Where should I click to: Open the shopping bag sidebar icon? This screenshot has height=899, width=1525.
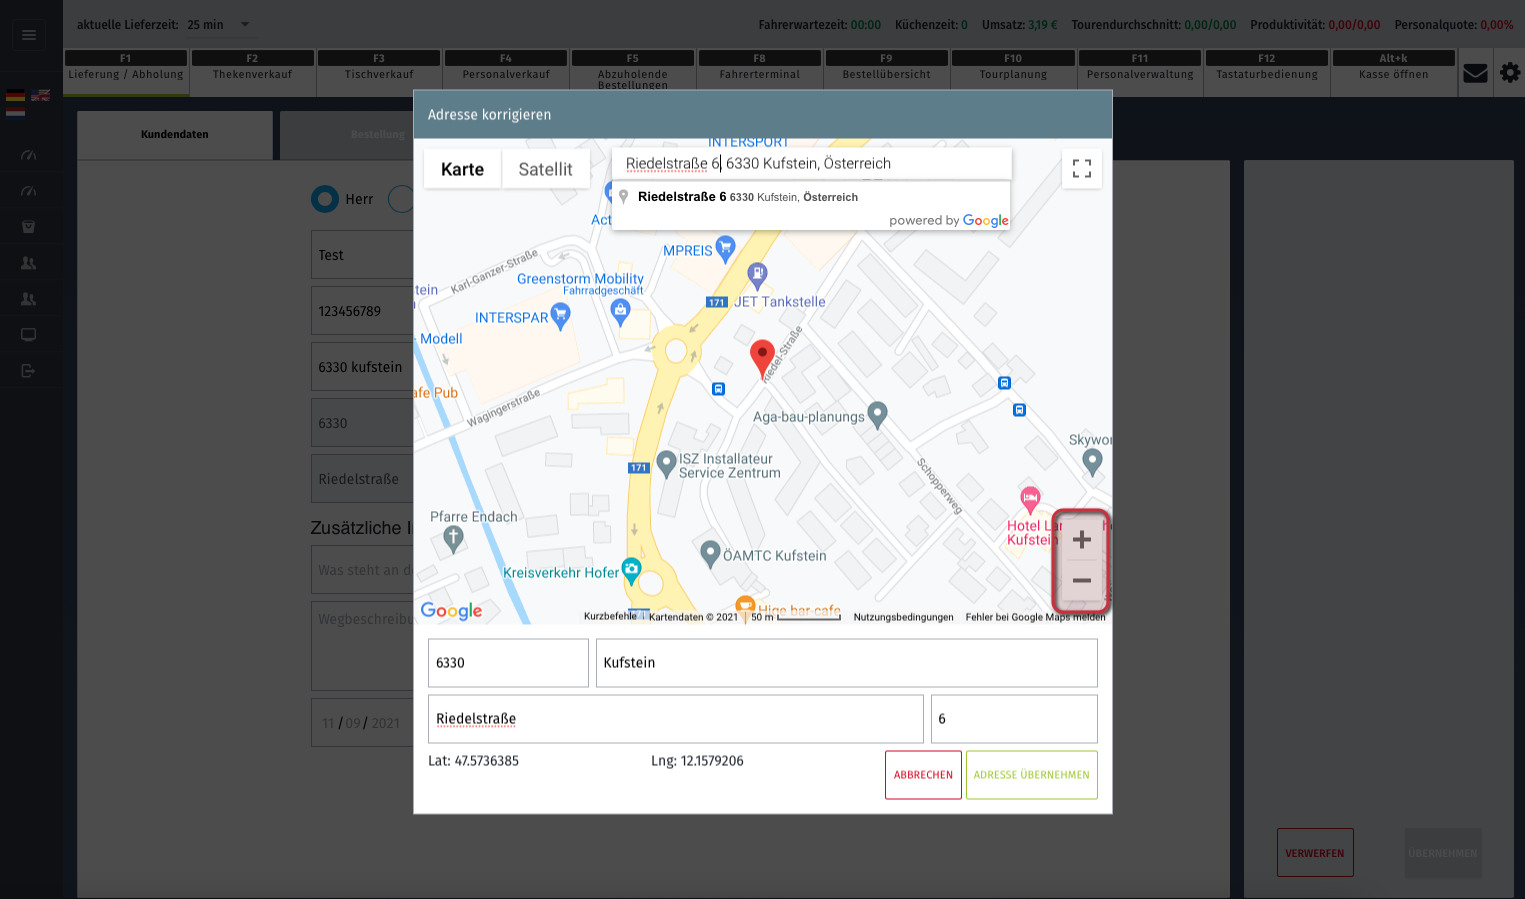(x=28, y=227)
